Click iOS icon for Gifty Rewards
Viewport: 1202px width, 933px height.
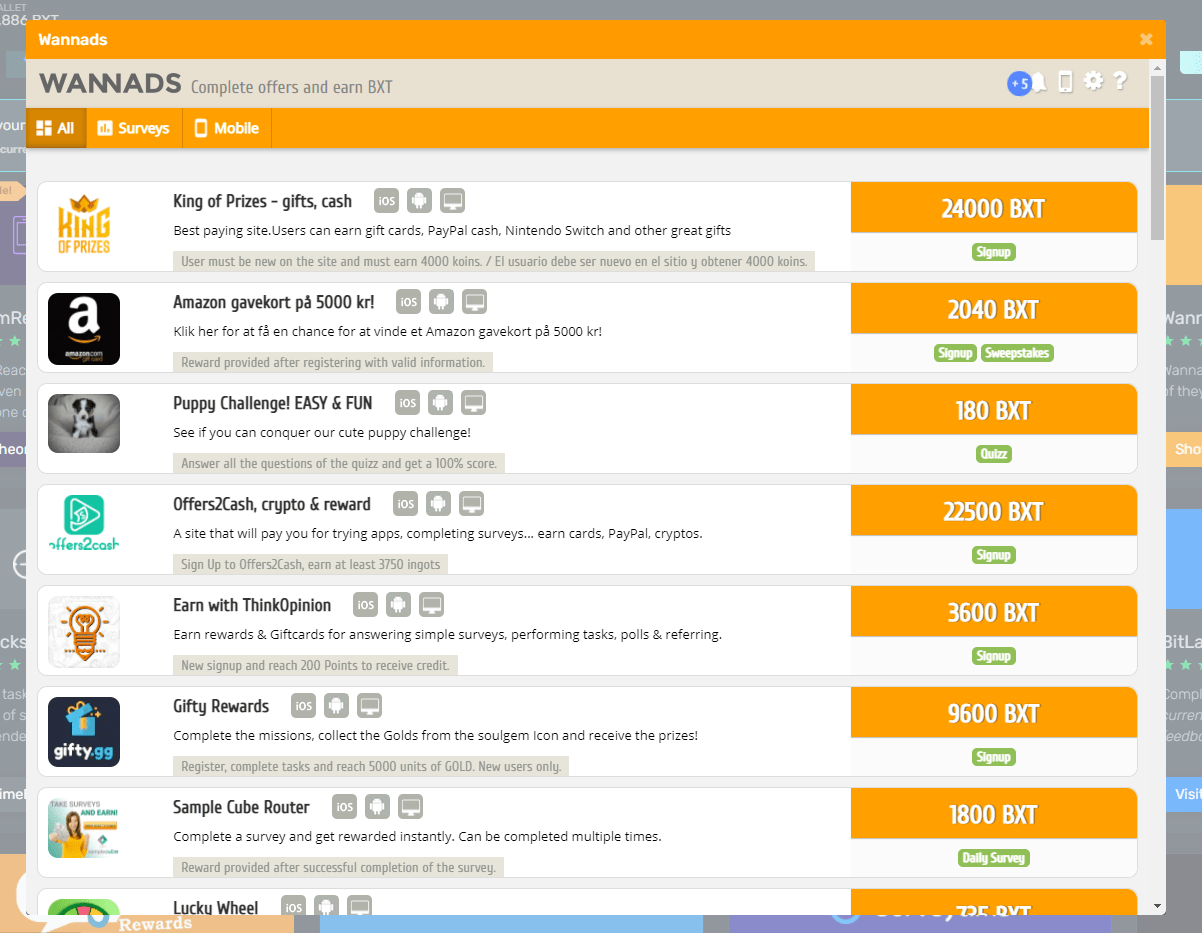point(304,706)
